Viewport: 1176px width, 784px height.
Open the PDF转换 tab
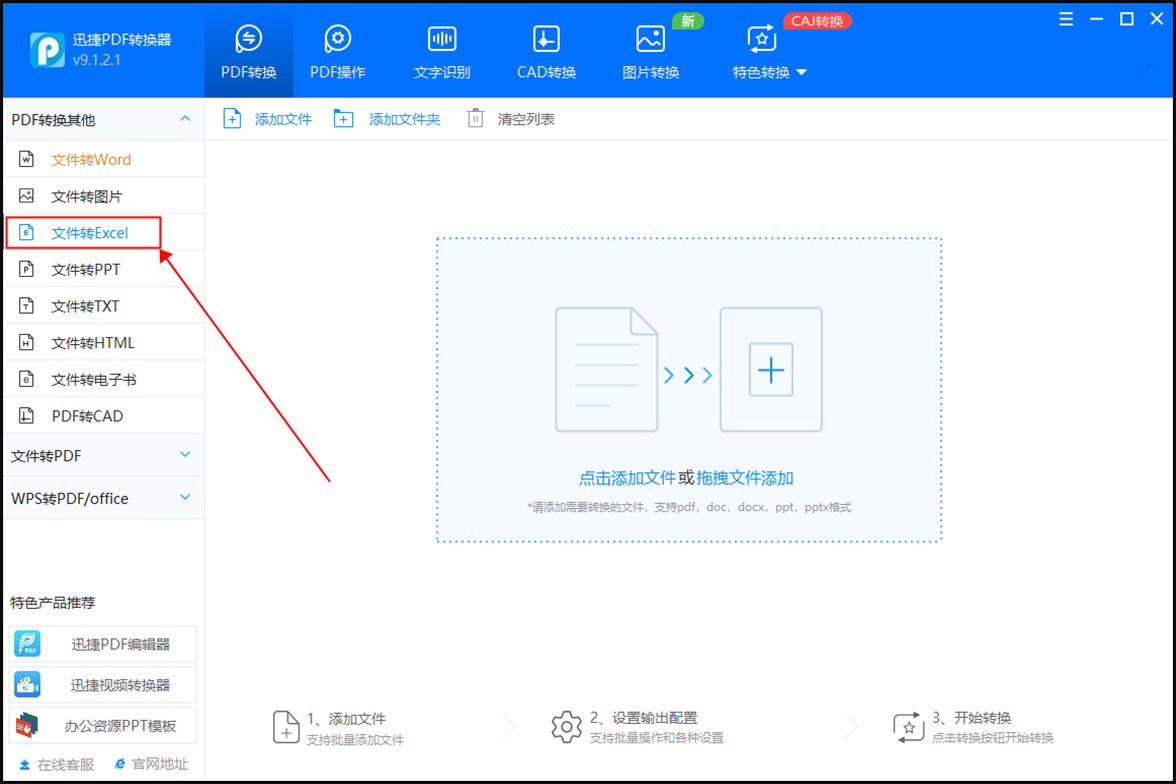(248, 52)
